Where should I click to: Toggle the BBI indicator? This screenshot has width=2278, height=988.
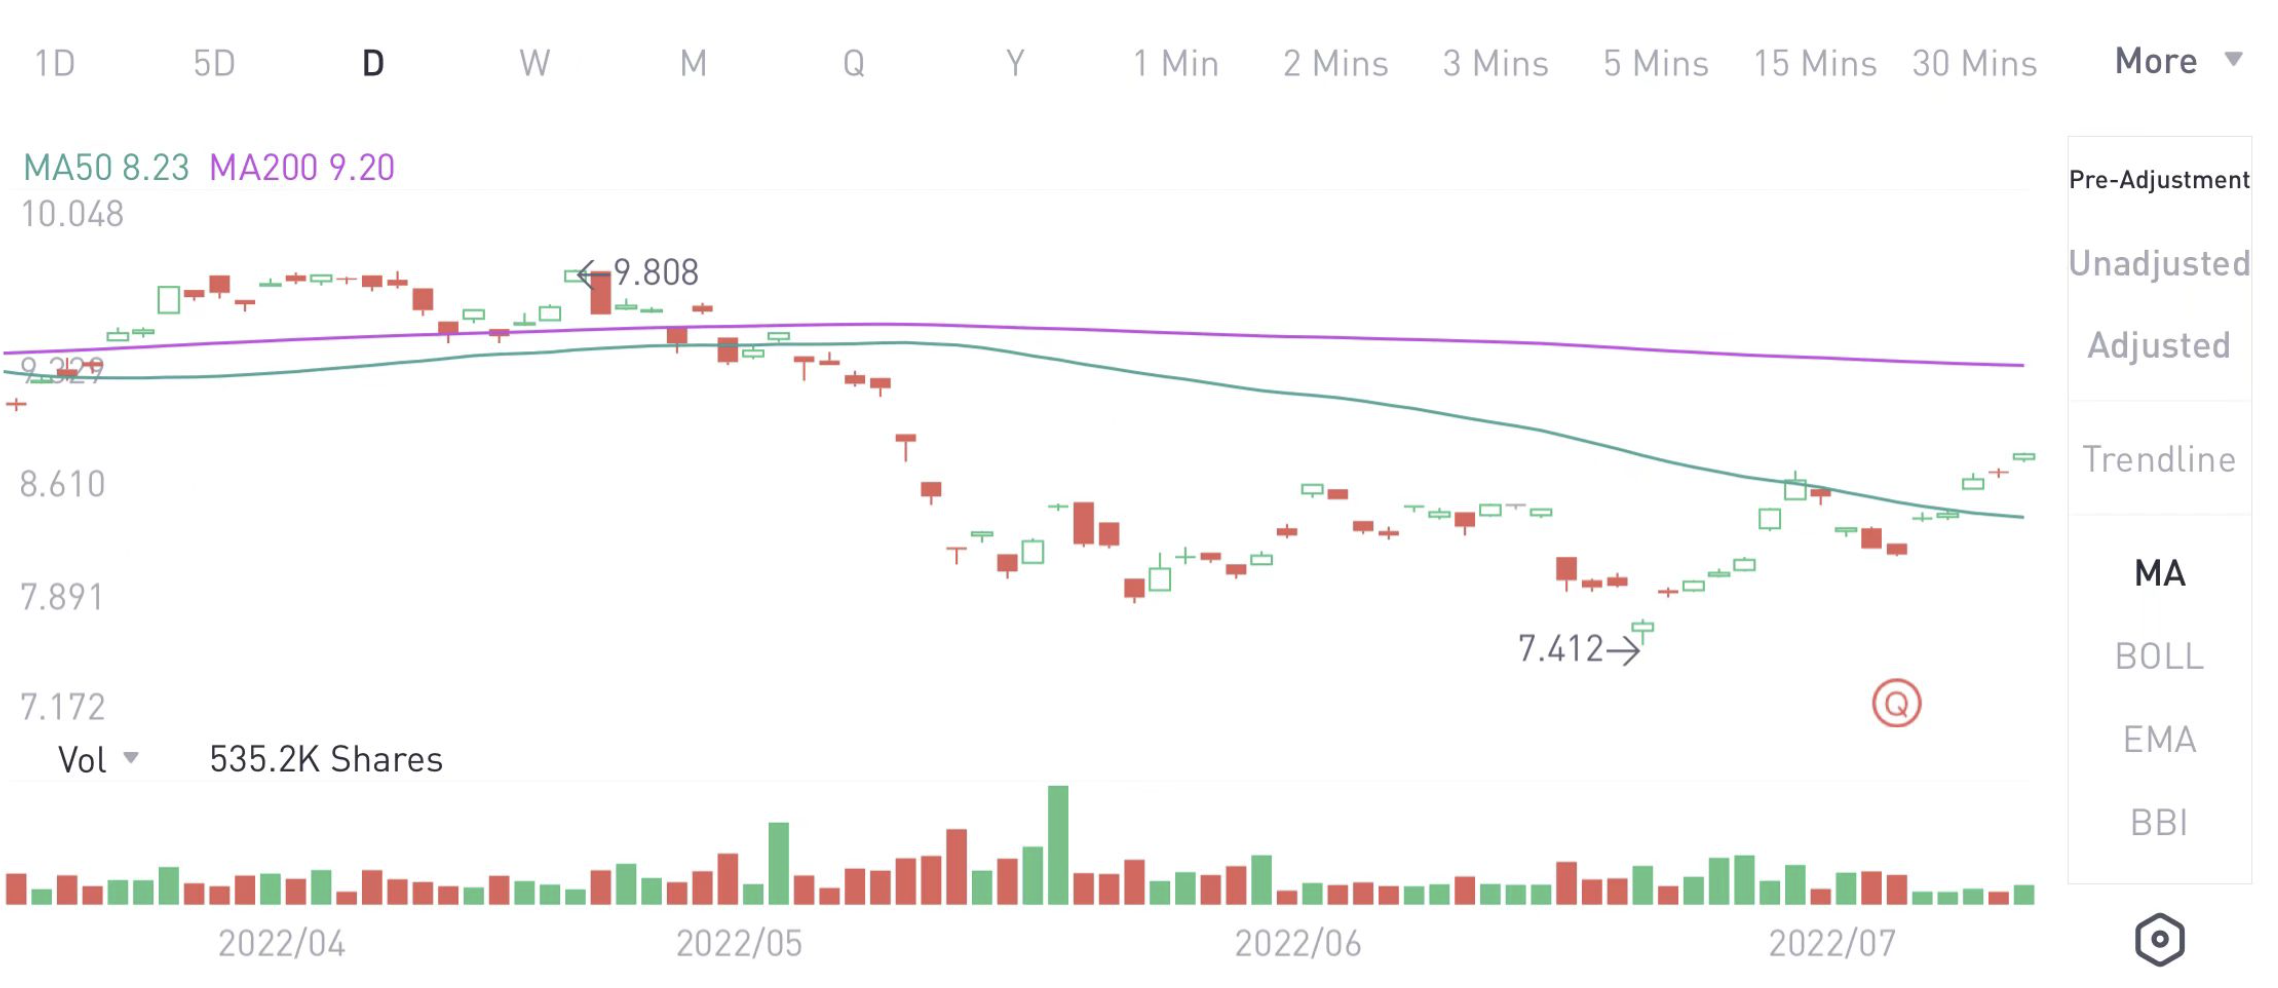tap(2159, 822)
